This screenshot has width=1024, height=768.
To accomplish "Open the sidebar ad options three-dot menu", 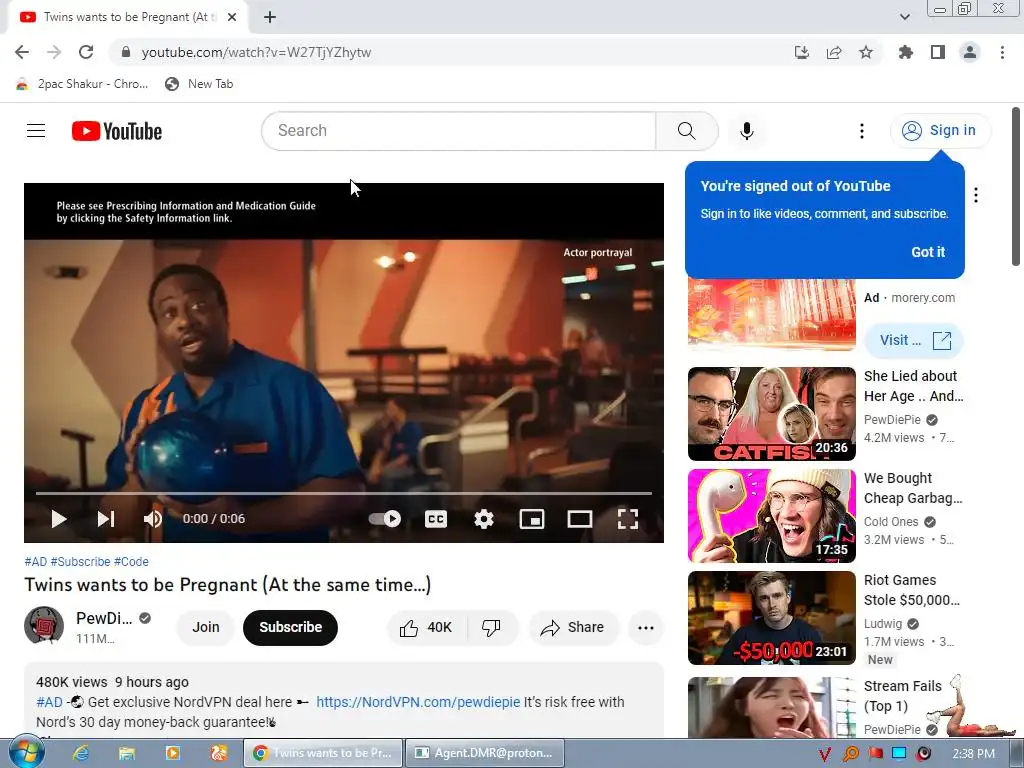I will coord(976,195).
